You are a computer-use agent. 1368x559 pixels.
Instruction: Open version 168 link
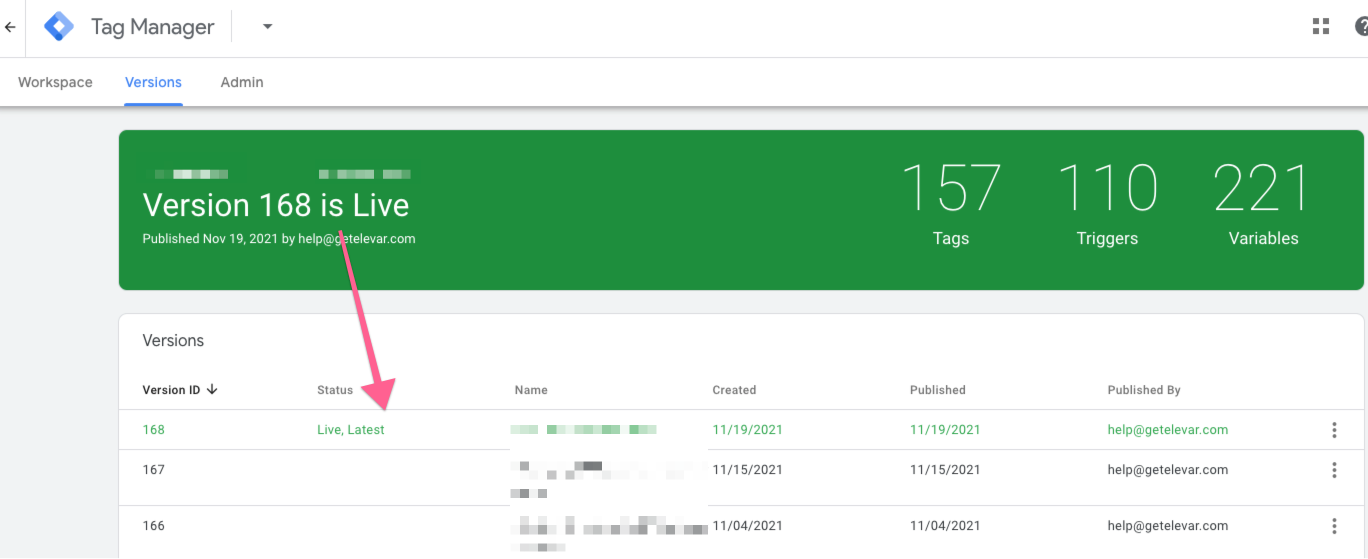point(154,430)
